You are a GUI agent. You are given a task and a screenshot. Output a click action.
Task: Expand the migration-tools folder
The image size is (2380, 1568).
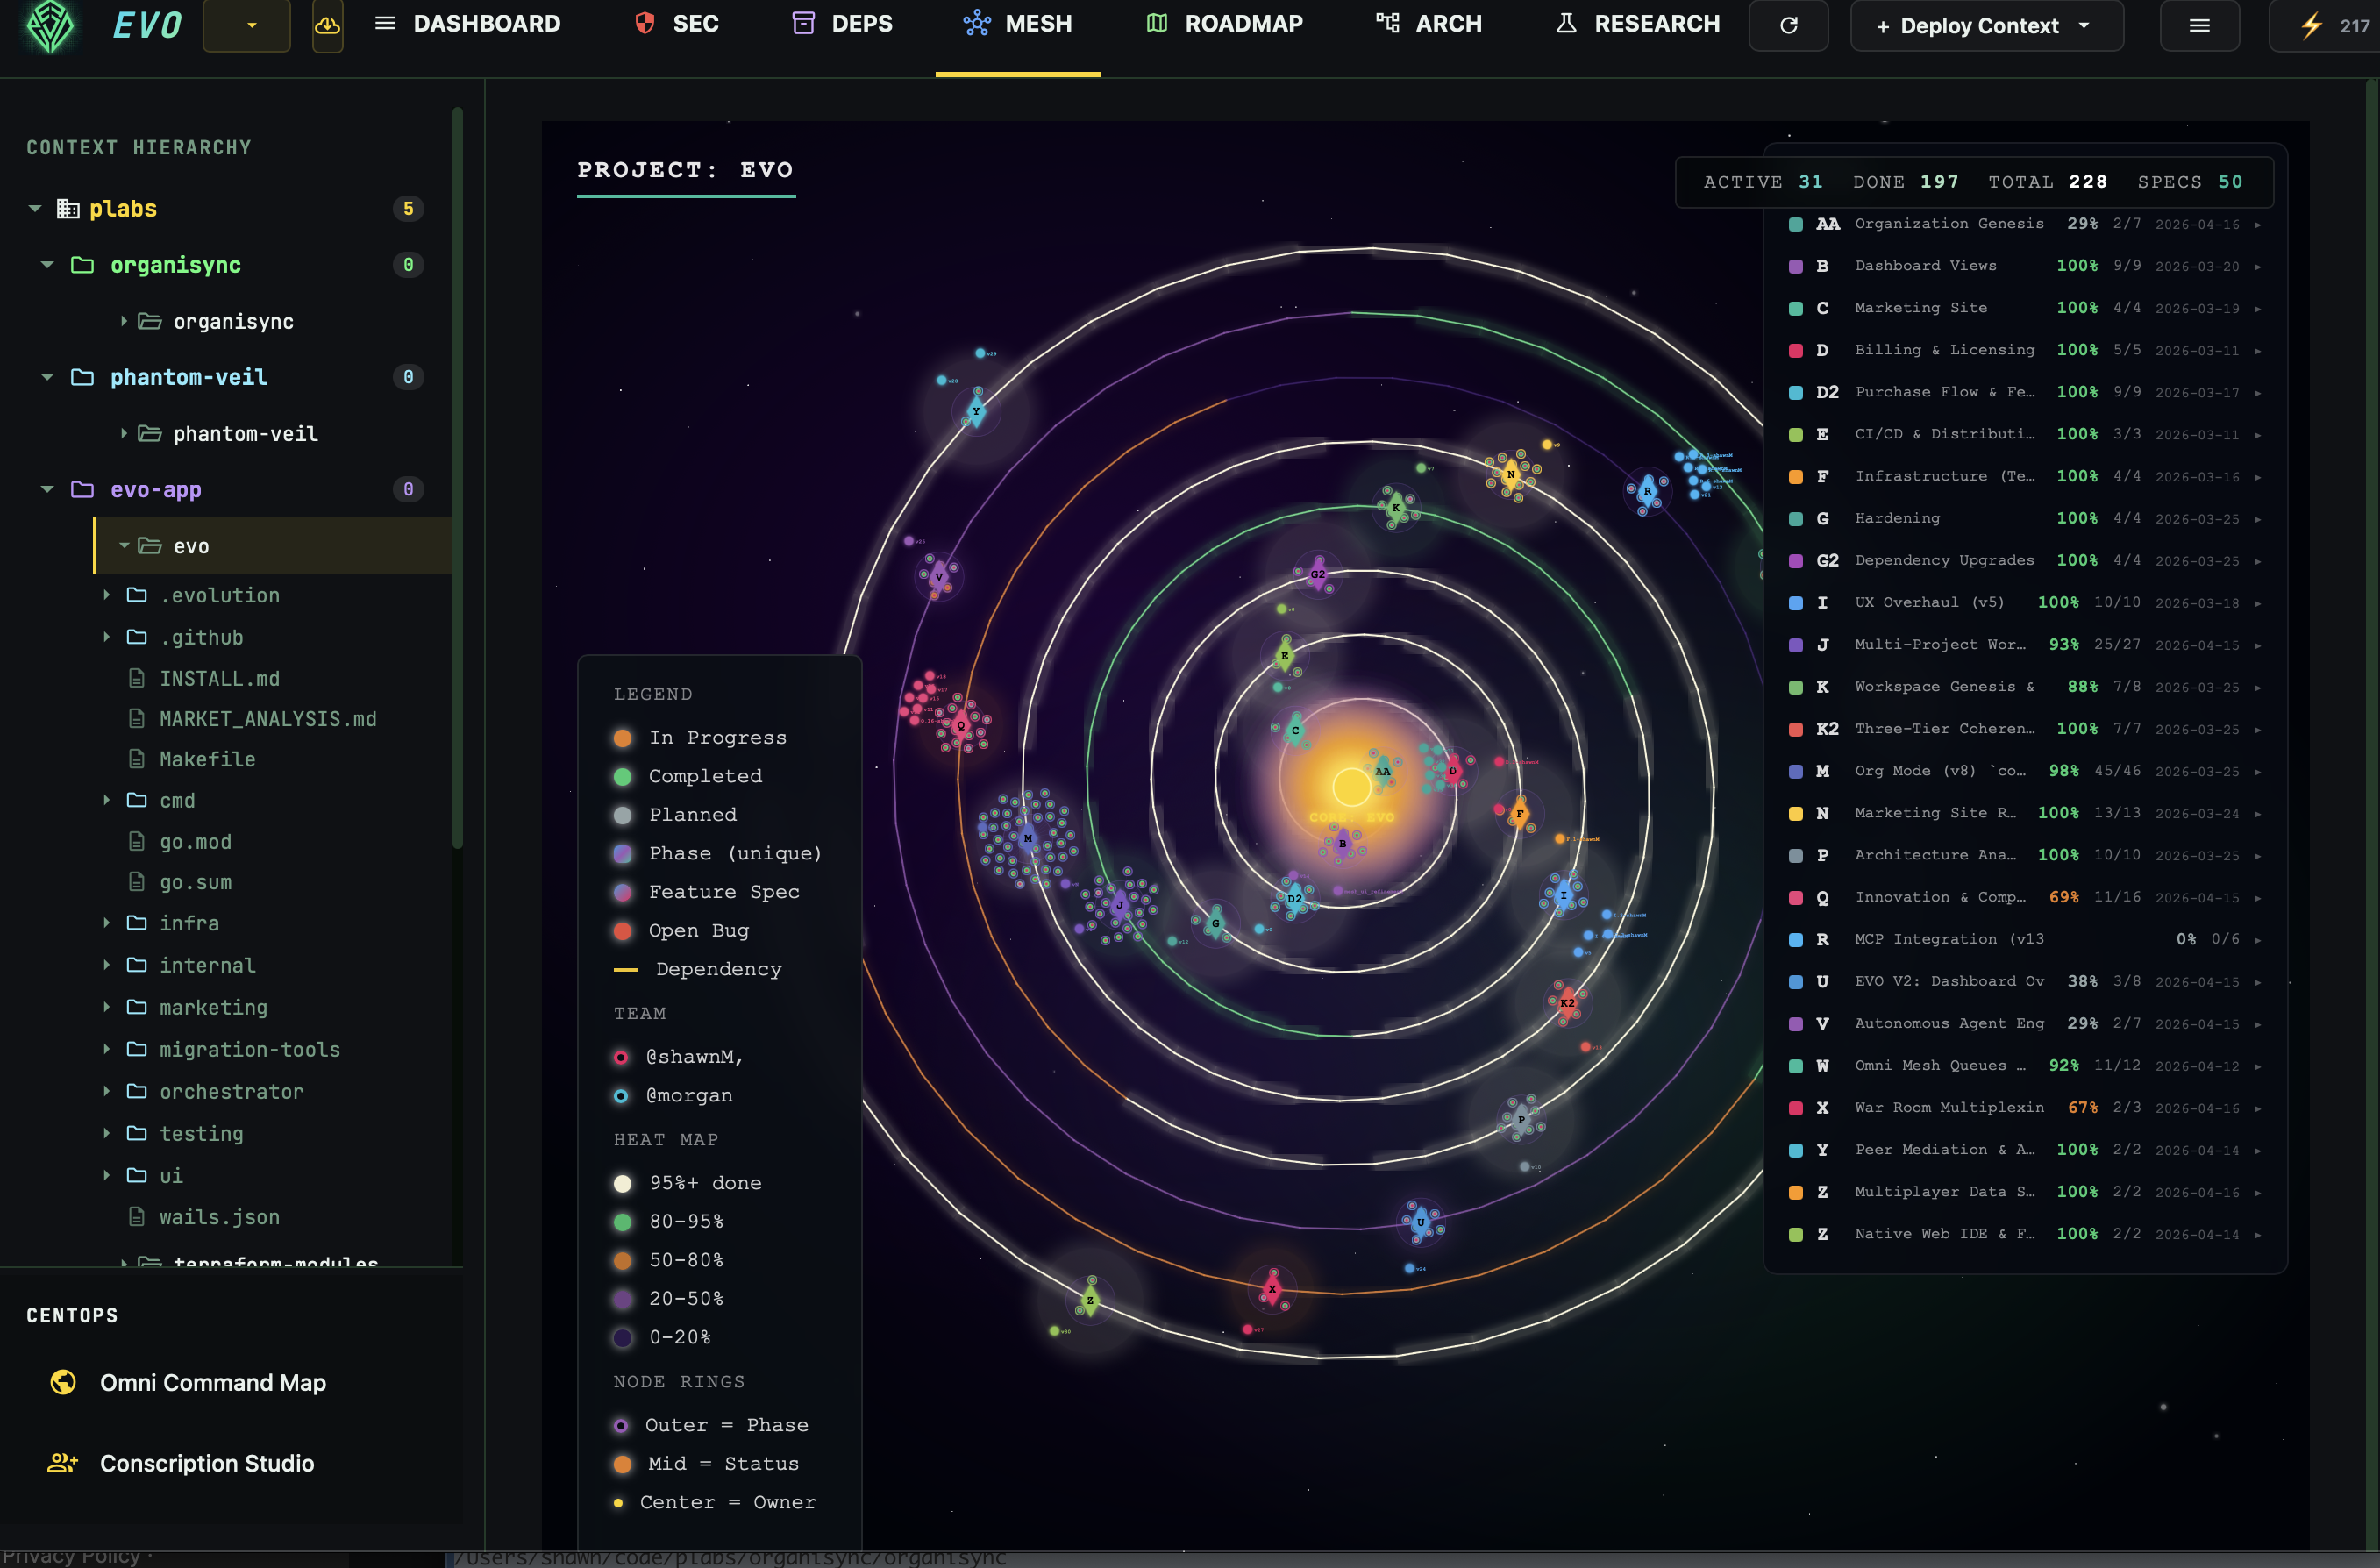point(106,1049)
